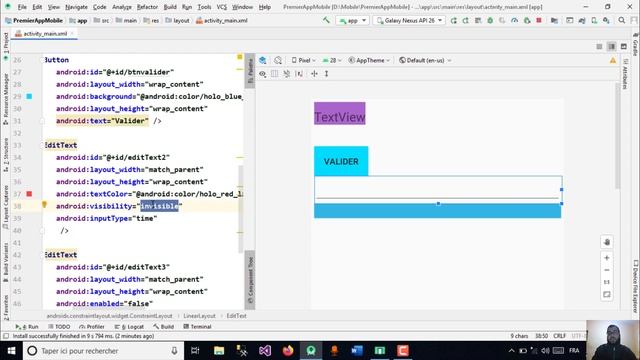This screenshot has width=640, height=360.
Task: Click the baseline align icon in layout toolbar
Action: point(299,74)
